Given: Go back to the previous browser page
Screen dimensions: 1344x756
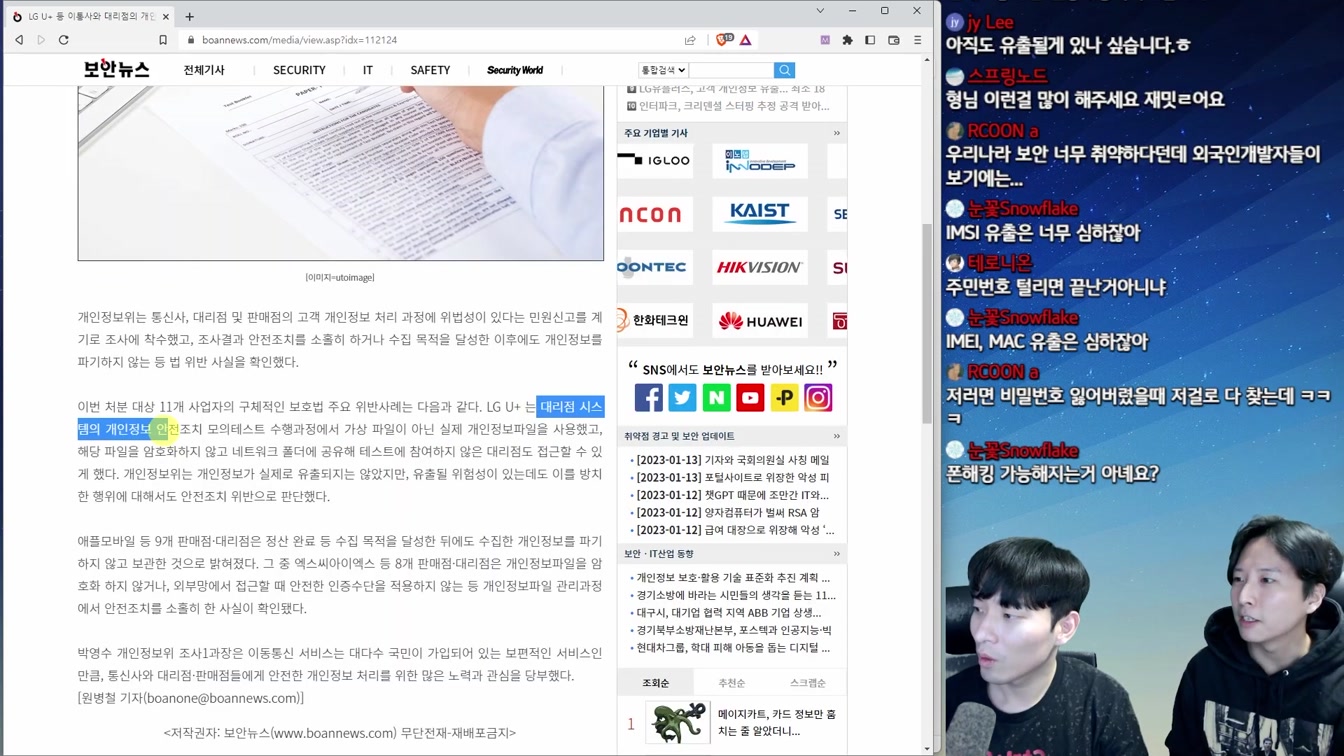Looking at the screenshot, I should tap(19, 40).
